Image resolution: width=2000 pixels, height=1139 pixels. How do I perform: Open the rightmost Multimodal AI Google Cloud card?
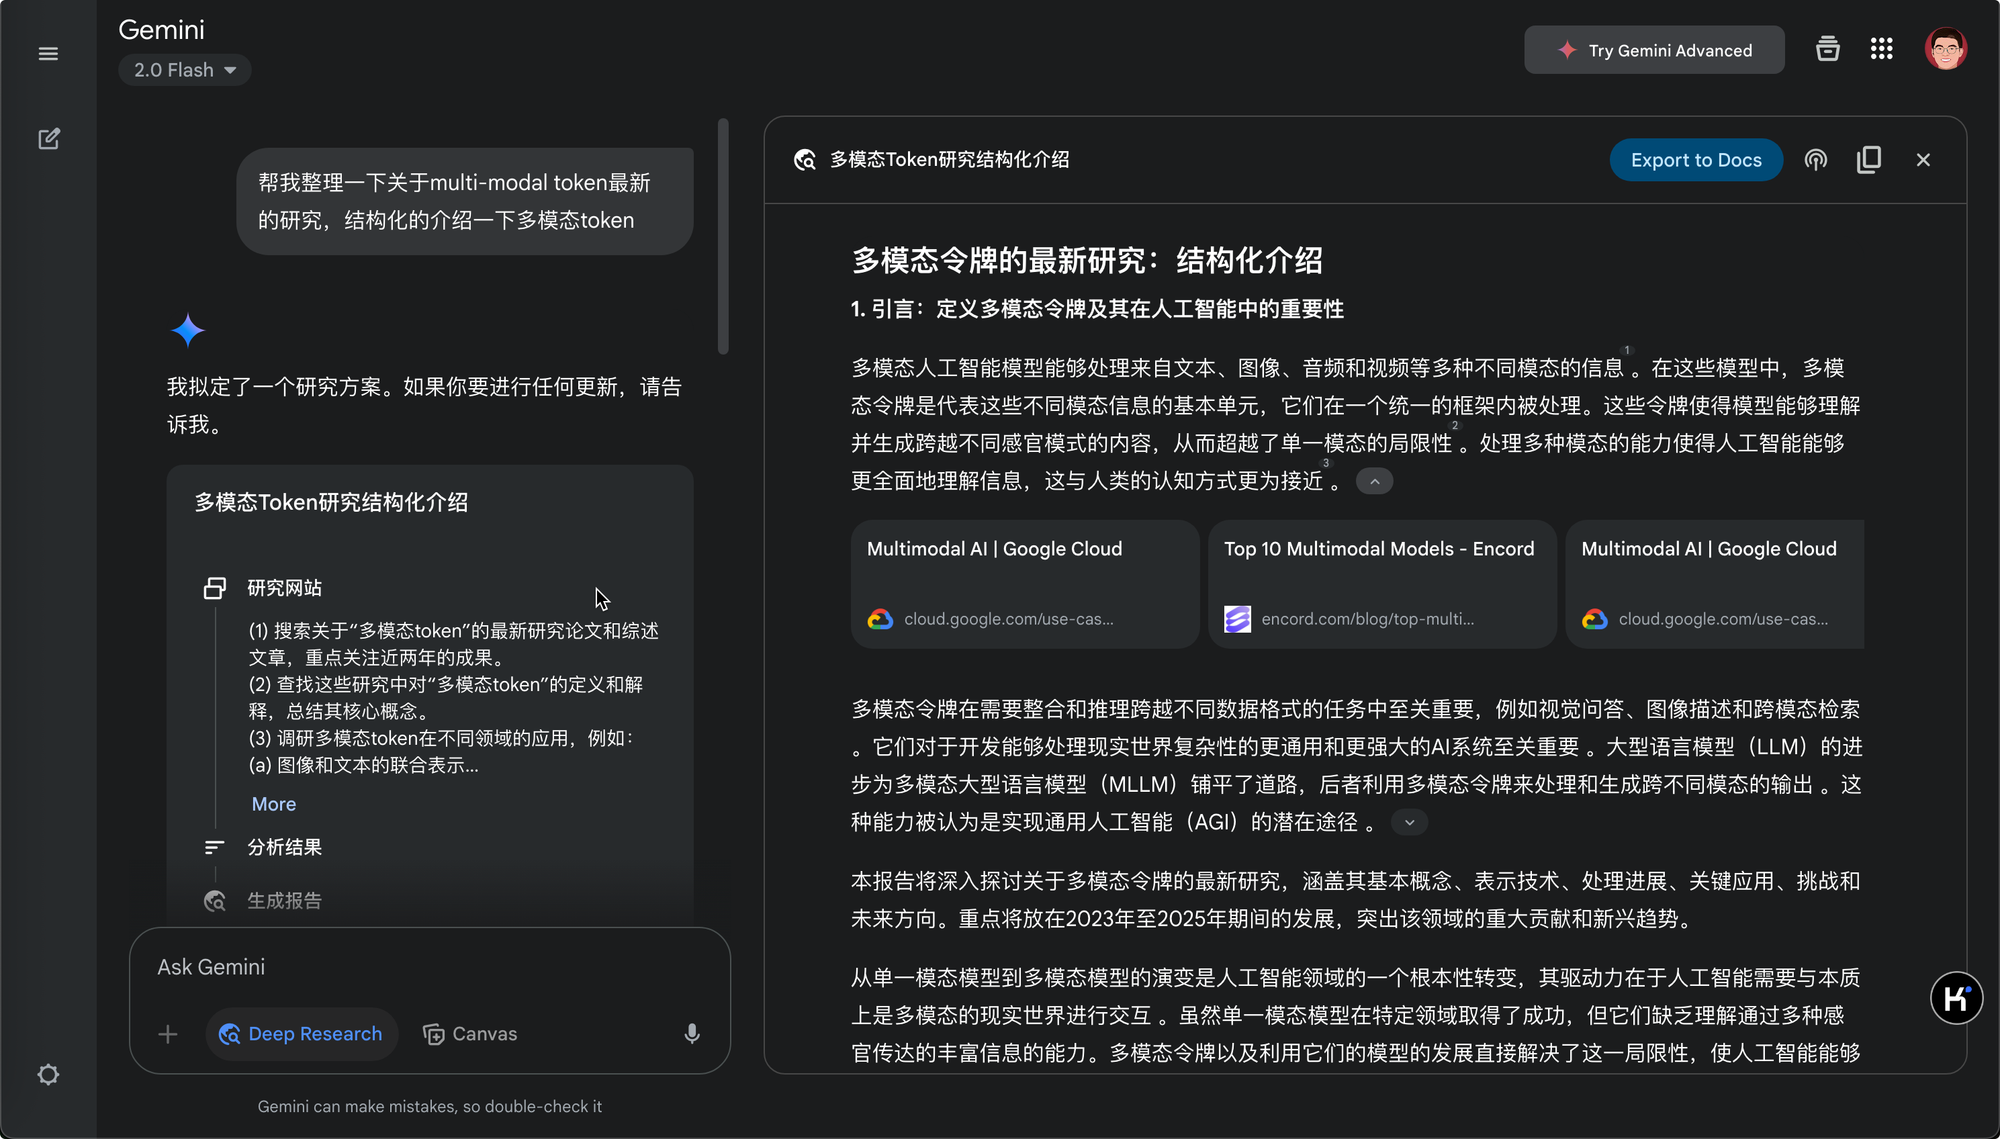click(1714, 584)
